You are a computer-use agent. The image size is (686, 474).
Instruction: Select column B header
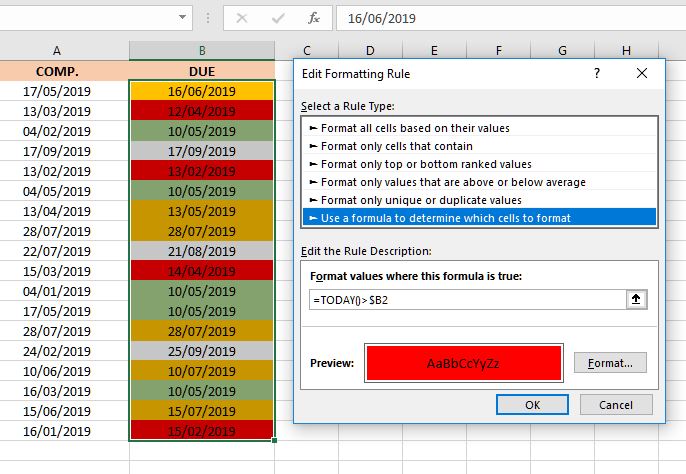202,51
